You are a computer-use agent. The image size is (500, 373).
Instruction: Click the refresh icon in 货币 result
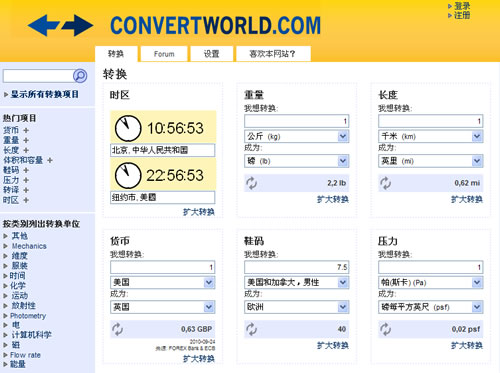point(117,329)
